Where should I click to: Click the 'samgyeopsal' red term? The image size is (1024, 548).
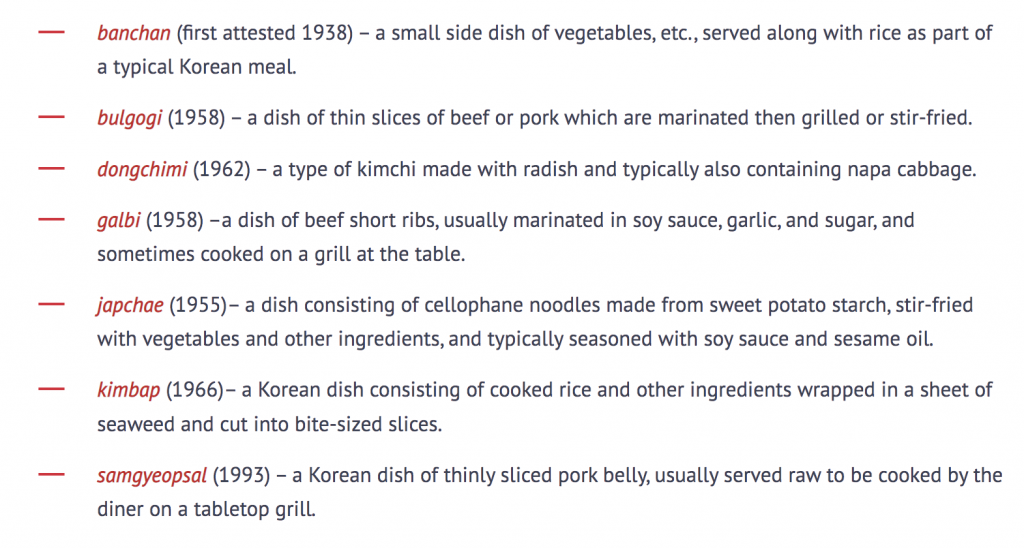point(152,475)
